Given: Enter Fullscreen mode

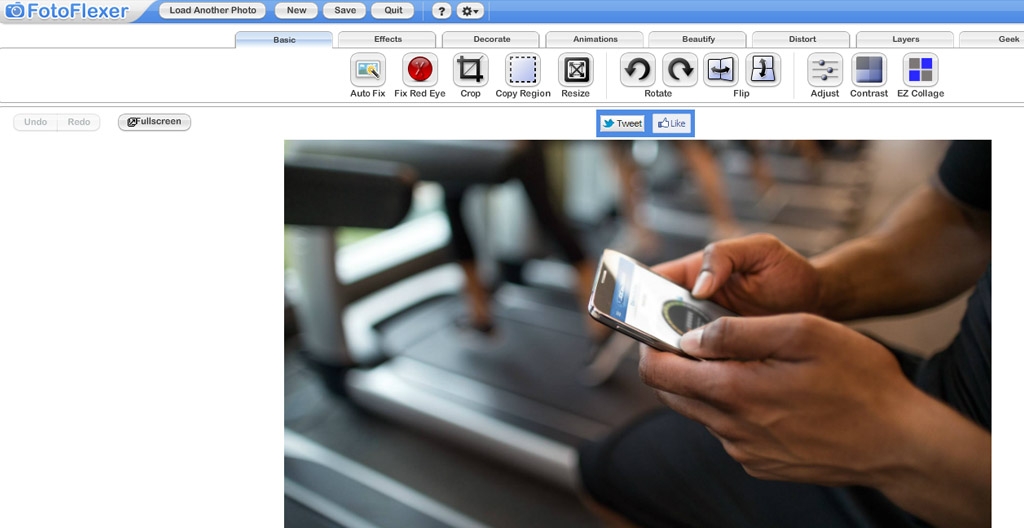Looking at the screenshot, I should pos(154,122).
